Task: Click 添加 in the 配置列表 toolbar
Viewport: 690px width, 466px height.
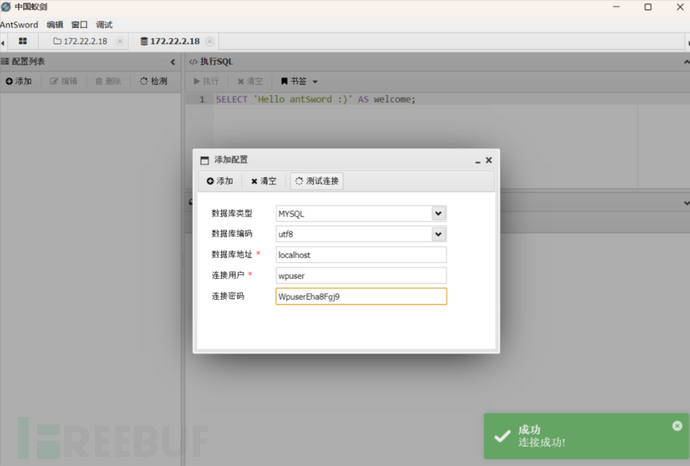Action: point(18,81)
